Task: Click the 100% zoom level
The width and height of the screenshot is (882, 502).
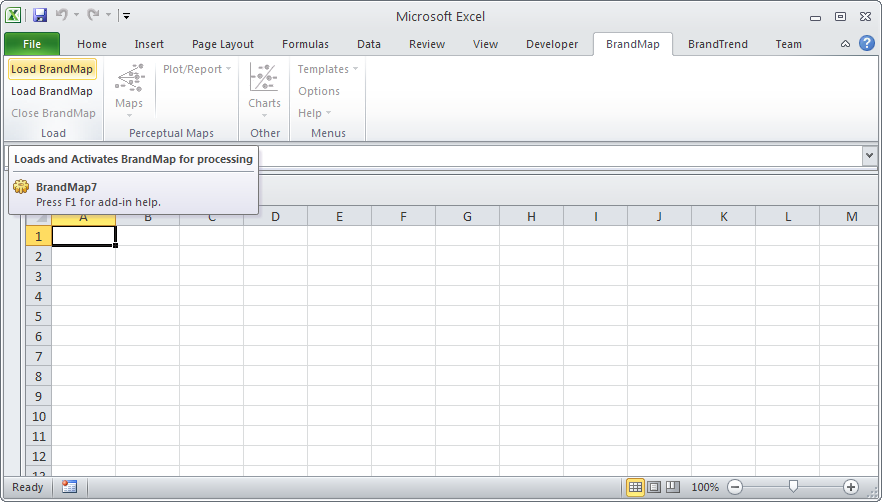Action: [x=705, y=487]
